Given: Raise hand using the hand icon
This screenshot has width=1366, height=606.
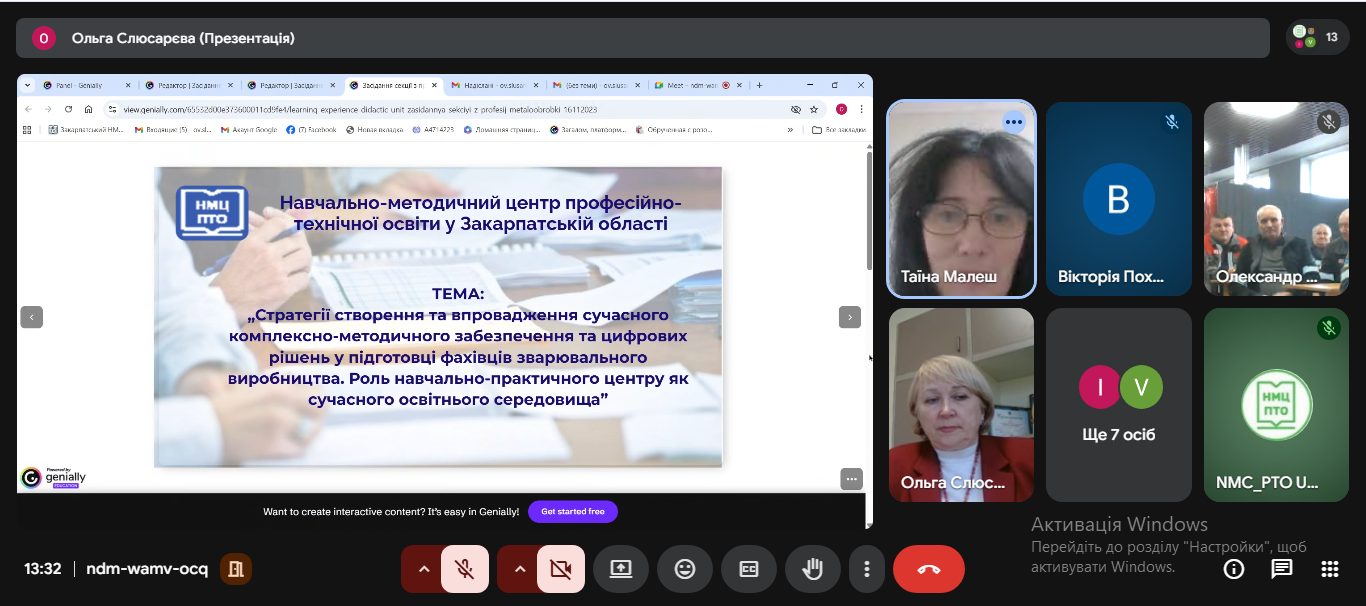Looking at the screenshot, I should [813, 569].
